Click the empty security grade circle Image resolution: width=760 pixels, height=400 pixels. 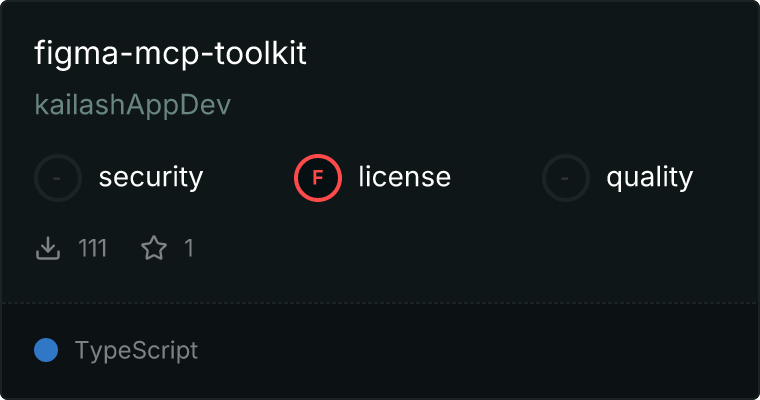[58, 178]
